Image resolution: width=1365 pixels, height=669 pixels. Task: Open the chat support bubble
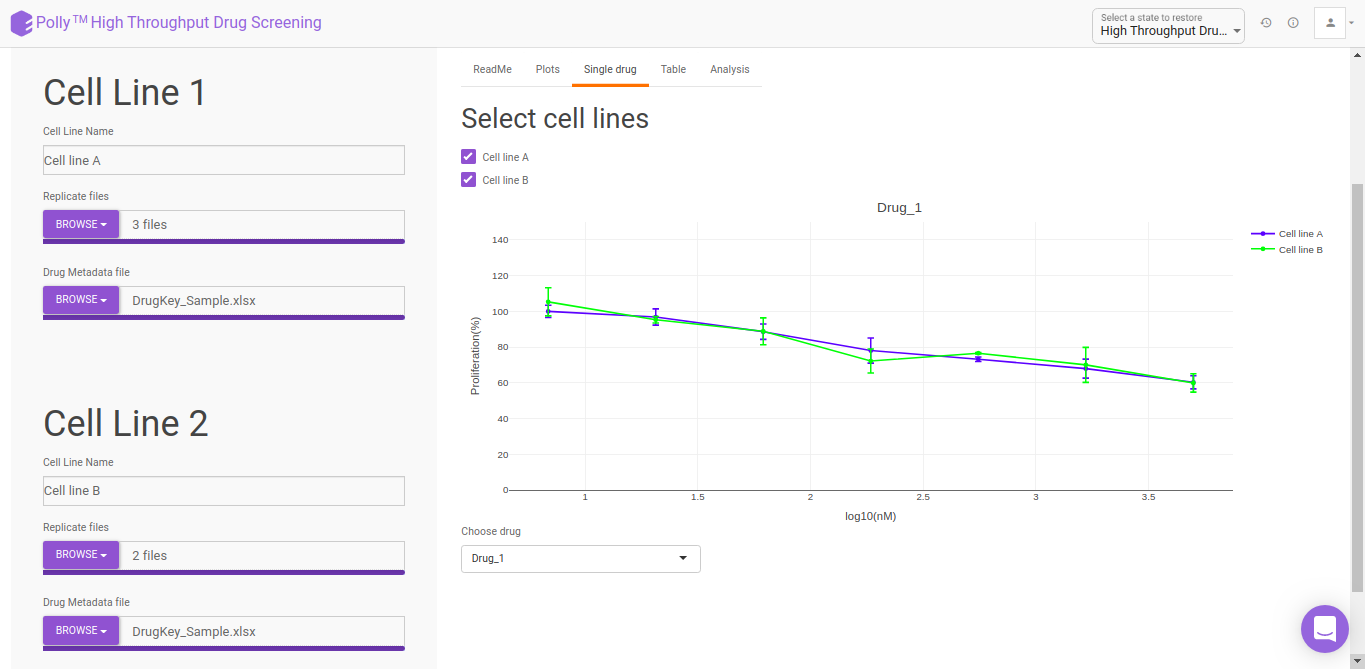point(1325,629)
